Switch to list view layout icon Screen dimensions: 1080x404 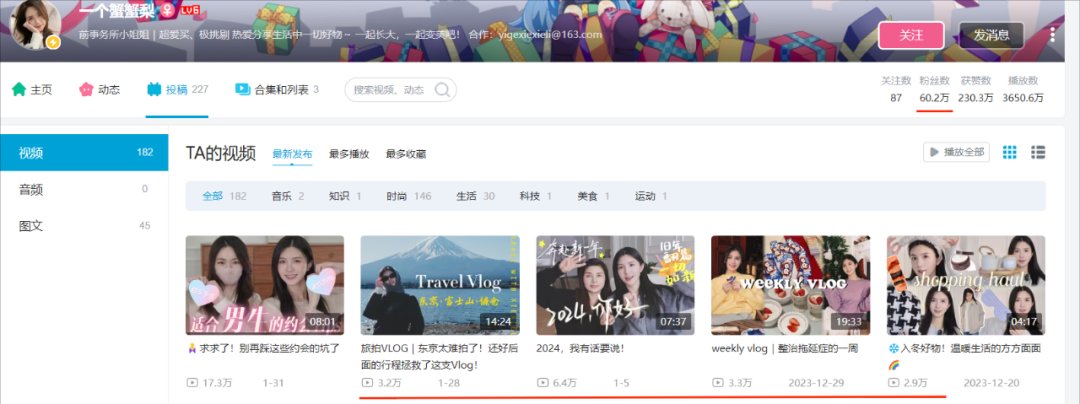point(1038,152)
